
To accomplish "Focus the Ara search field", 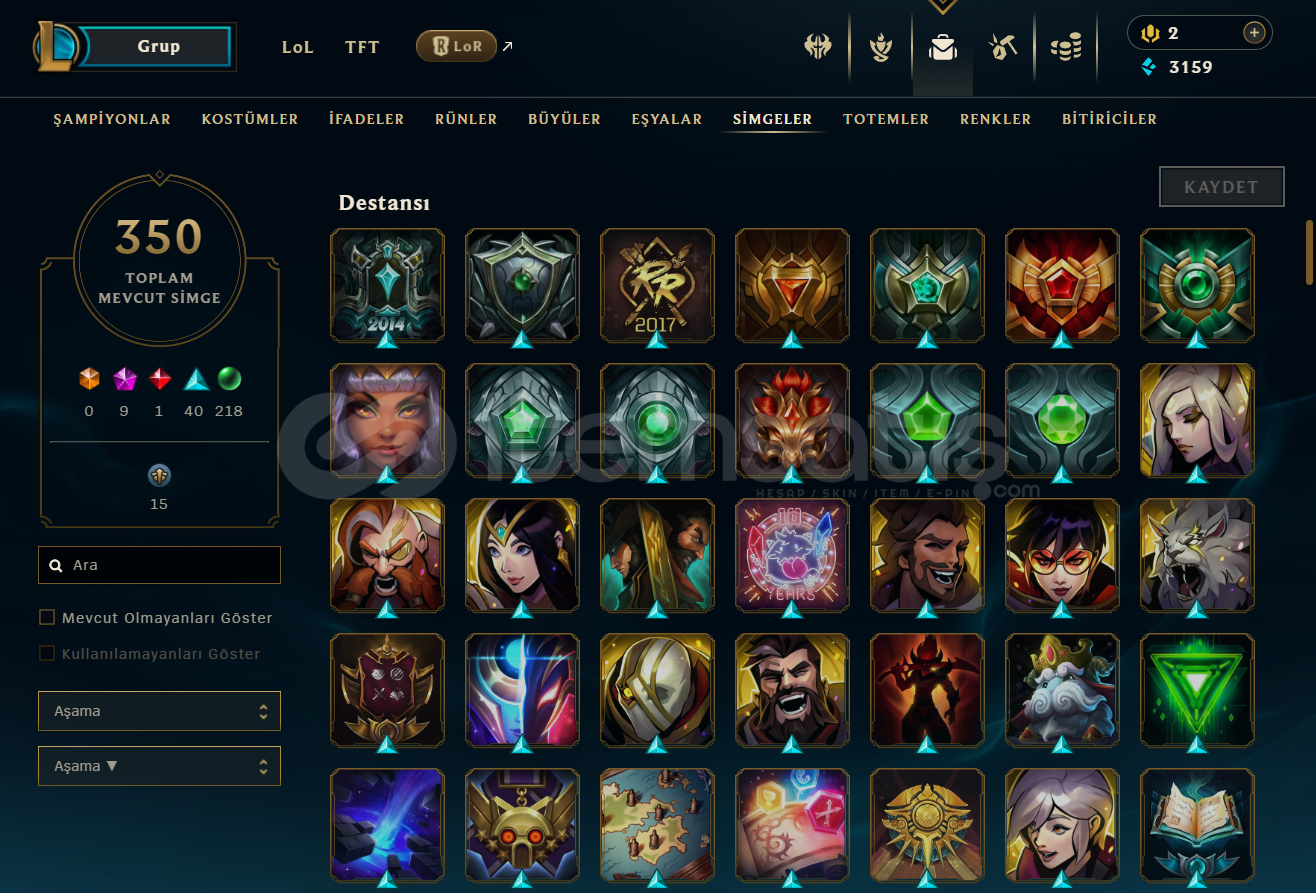I will [x=159, y=565].
